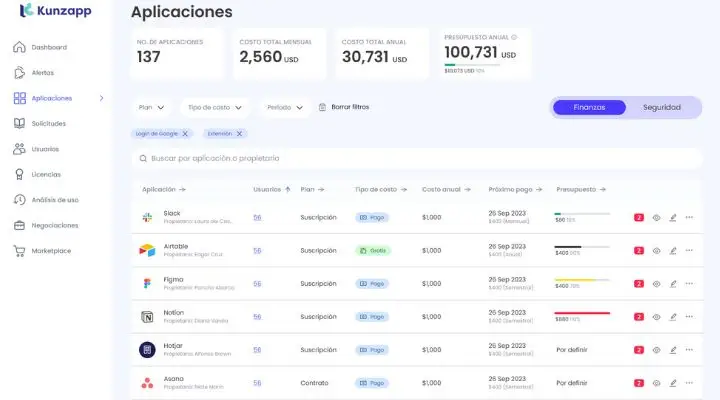
Task: Sort by the Aplicación column
Action: pos(163,189)
